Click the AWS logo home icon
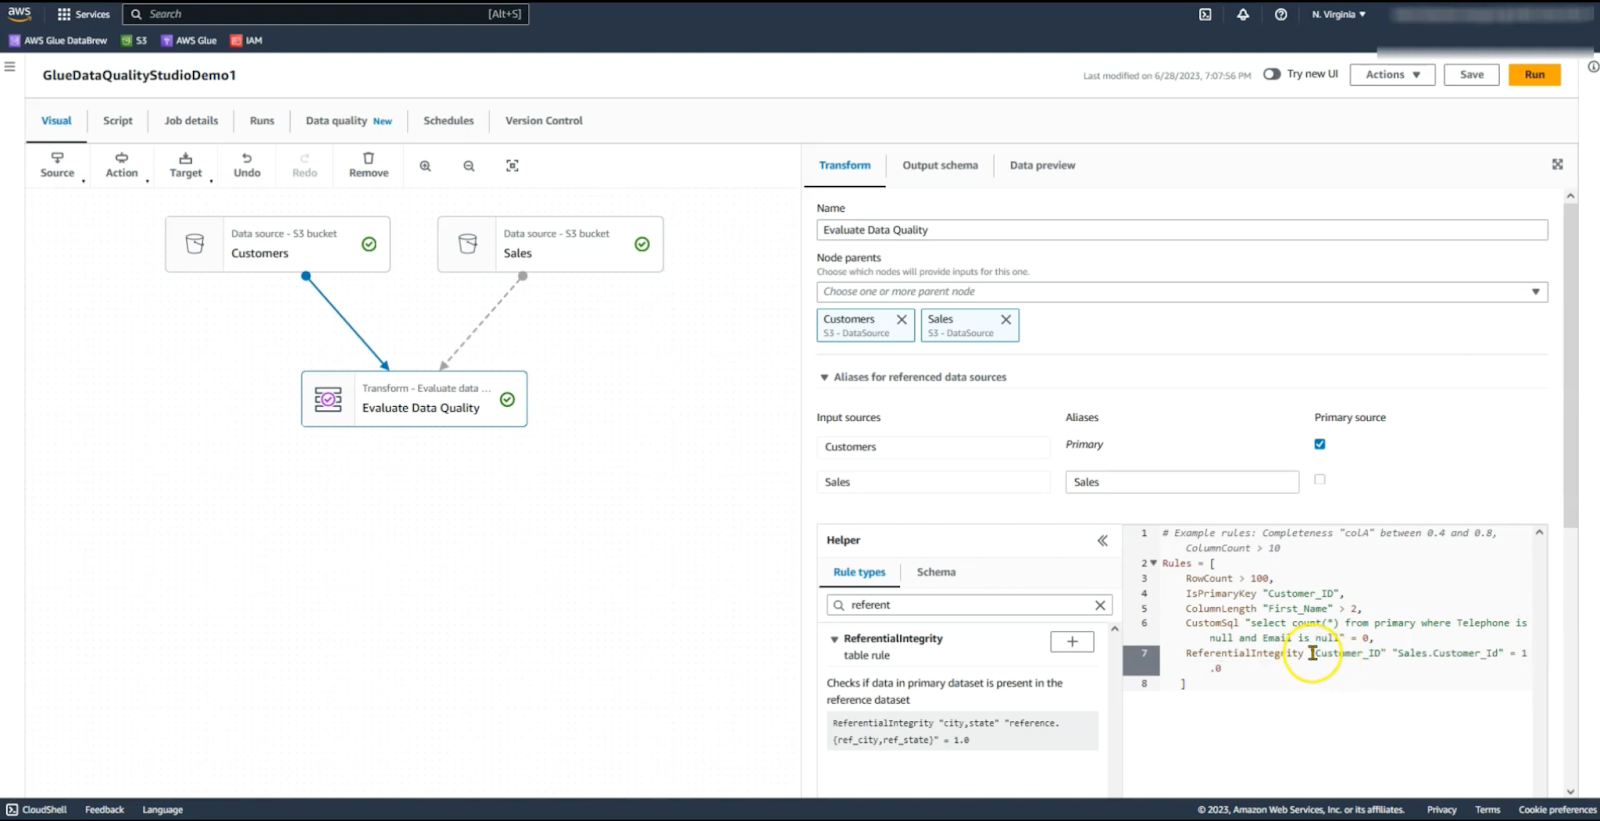1600x821 pixels. click(19, 13)
